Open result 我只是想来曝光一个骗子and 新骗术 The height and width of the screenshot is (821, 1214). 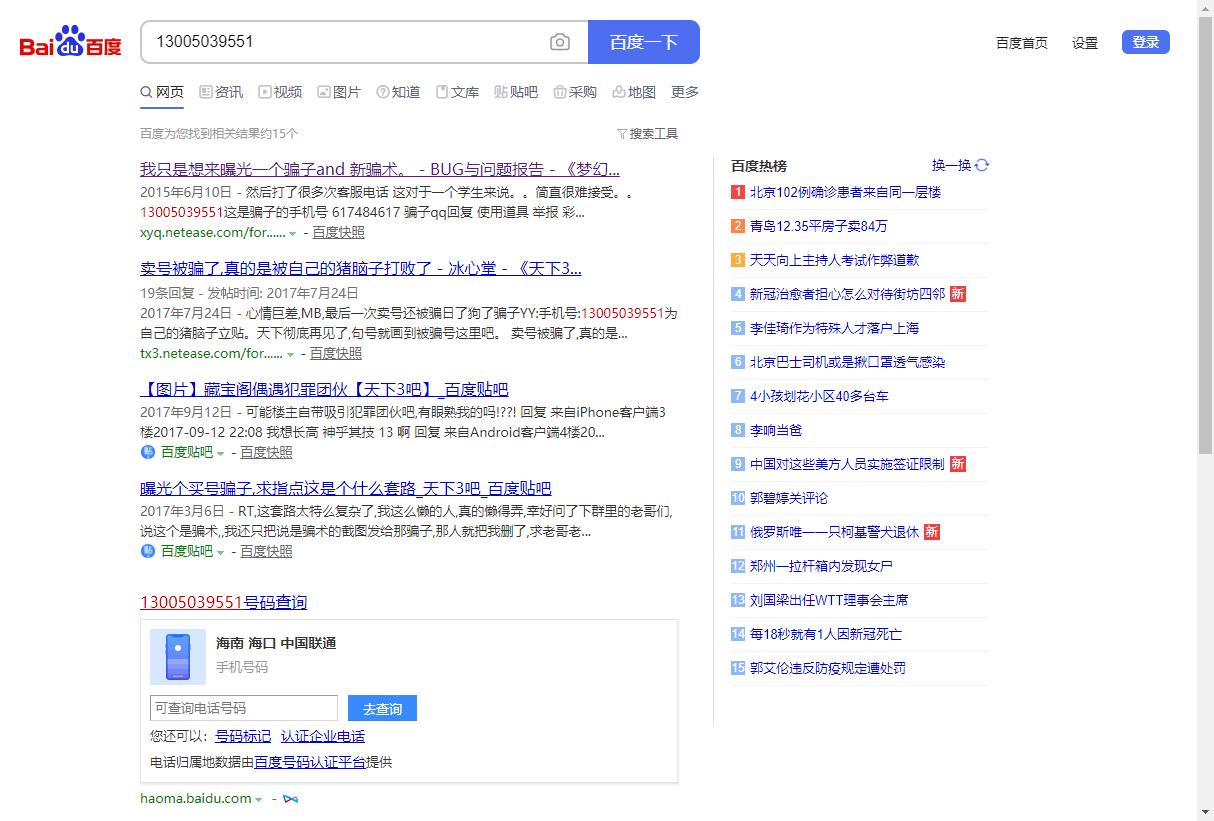[380, 169]
